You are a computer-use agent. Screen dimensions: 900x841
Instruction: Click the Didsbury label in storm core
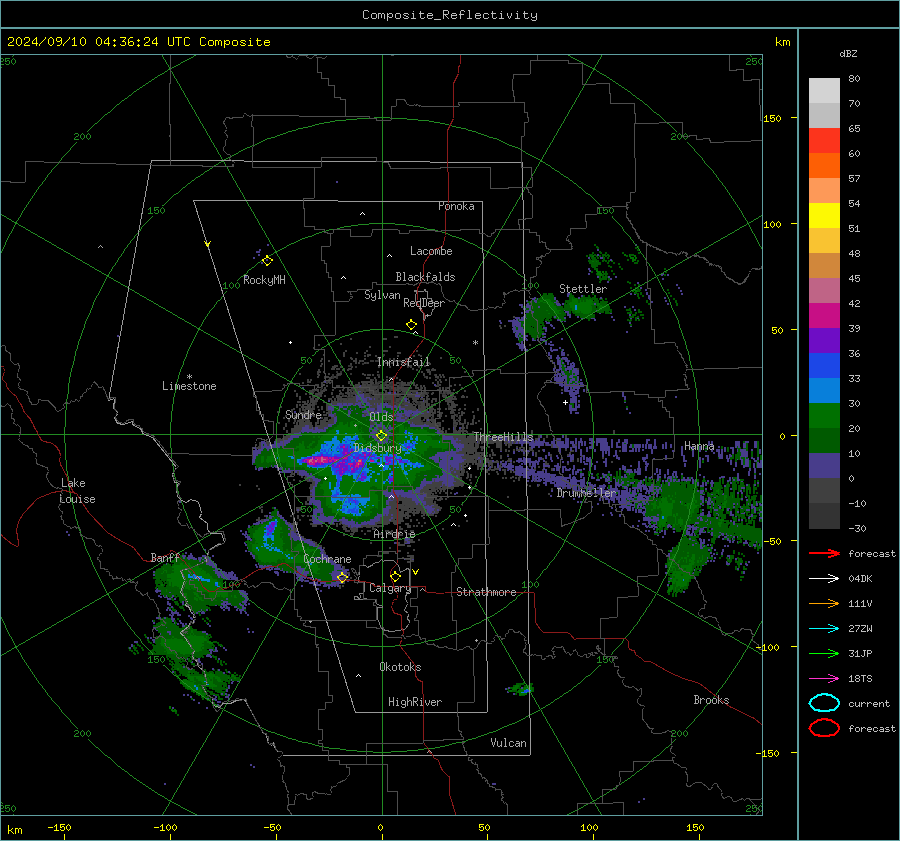pos(378,448)
